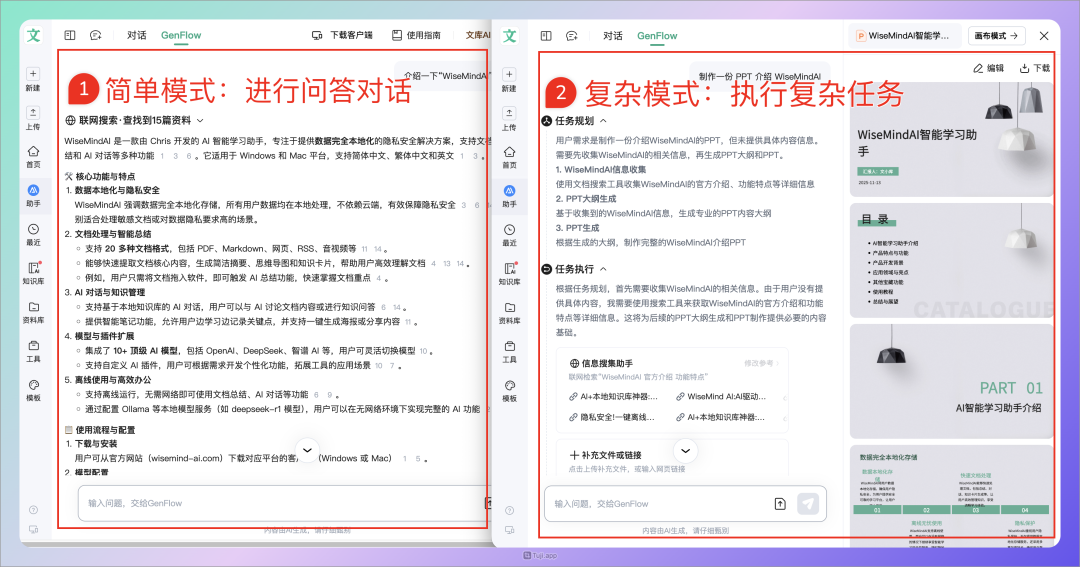This screenshot has height=567, width=1080.
Task: Collapse the 联网搜索 results chevron
Action: pyautogui.click(x=200, y=120)
